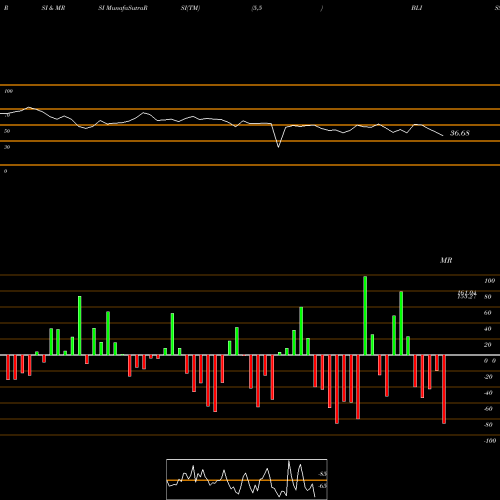The image size is (500, 500).
Task: Click the 36.68 RSI value label
Action: (x=460, y=133)
